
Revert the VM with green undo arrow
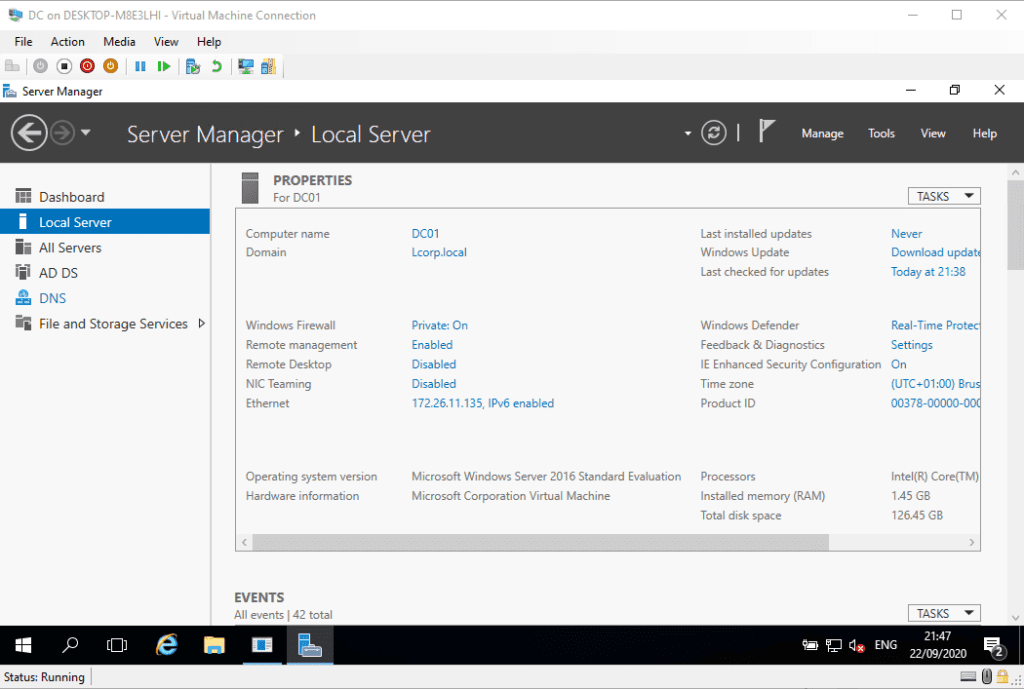click(217, 66)
